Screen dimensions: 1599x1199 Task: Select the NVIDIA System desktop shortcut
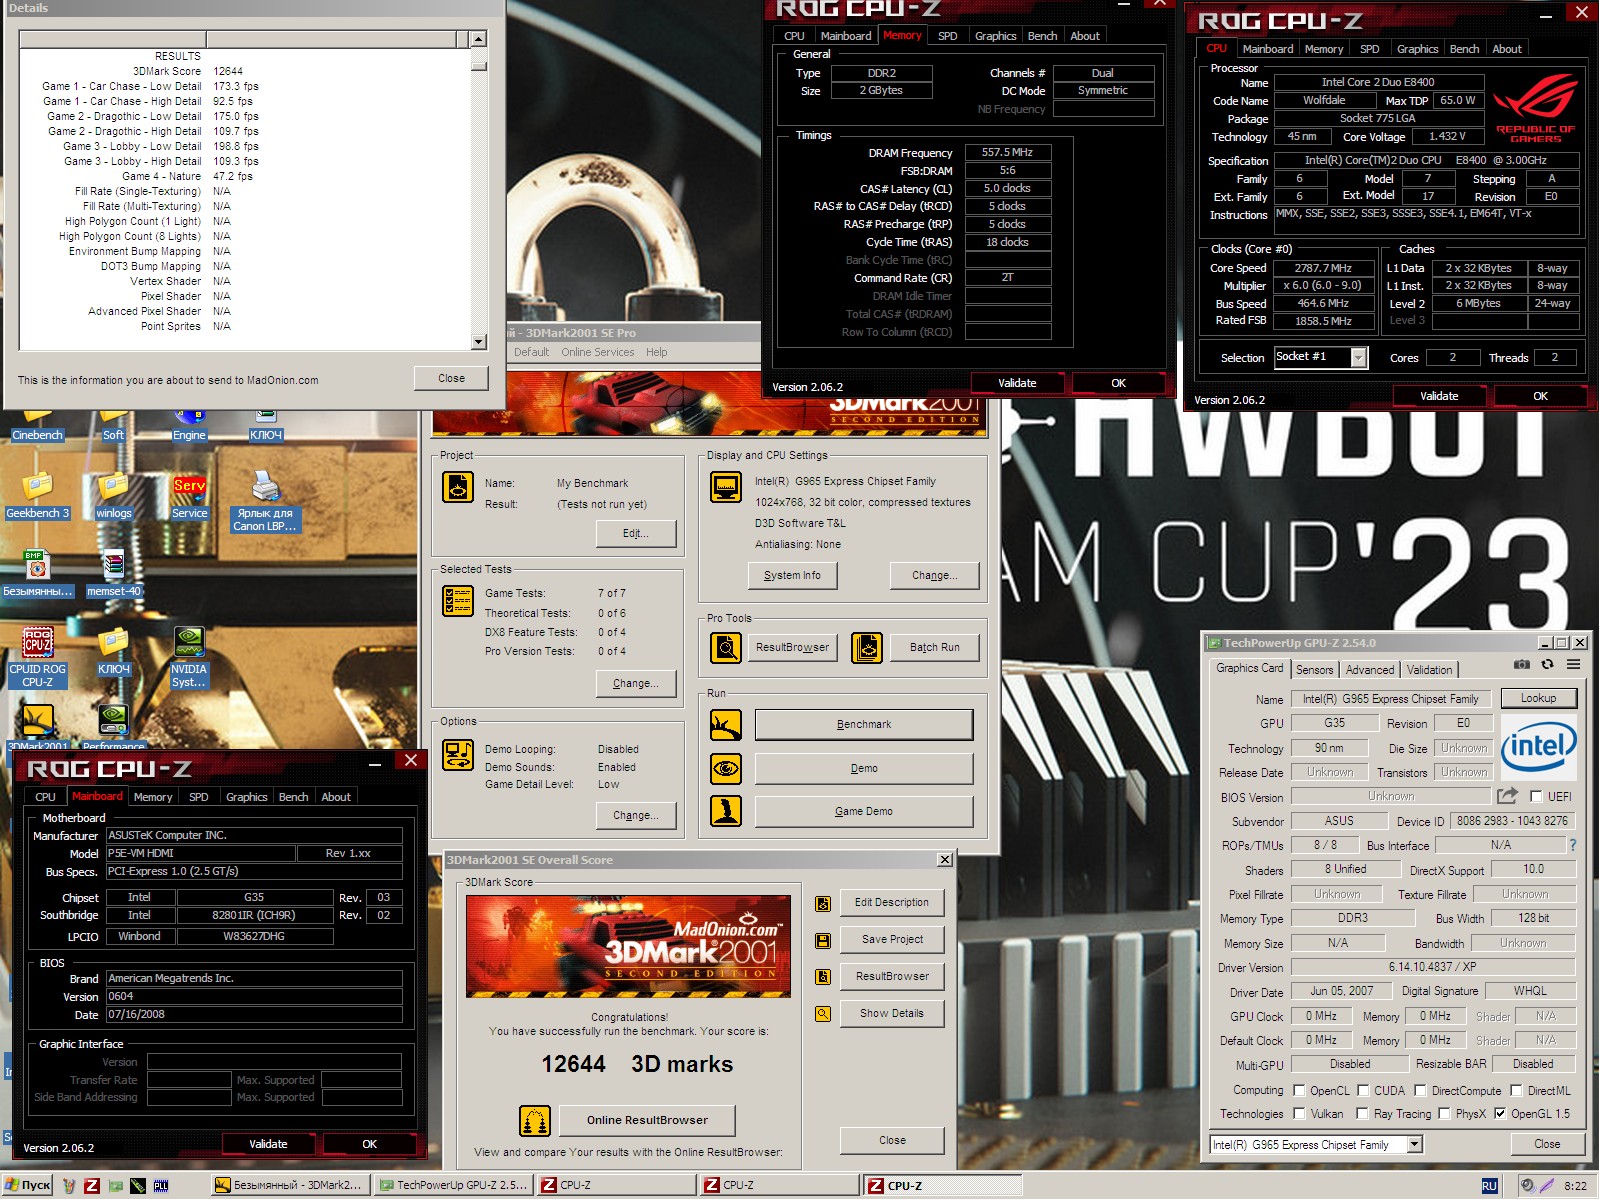pyautogui.click(x=189, y=657)
